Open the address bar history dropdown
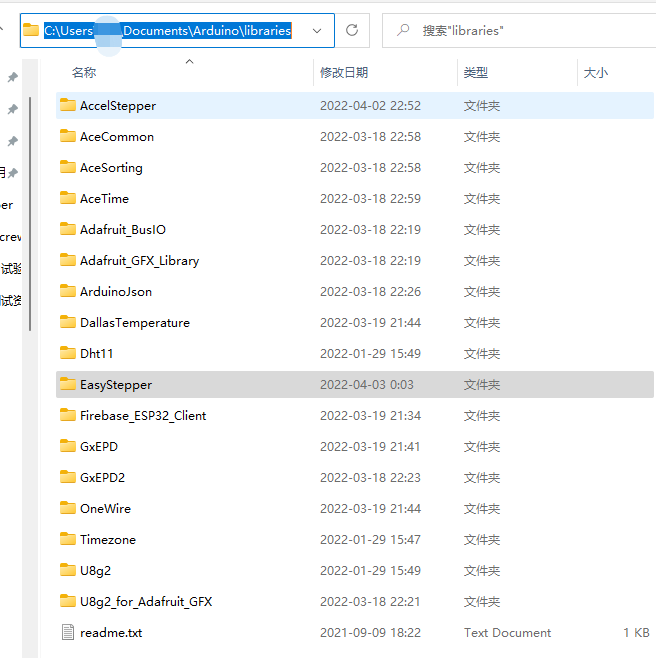 click(x=317, y=31)
